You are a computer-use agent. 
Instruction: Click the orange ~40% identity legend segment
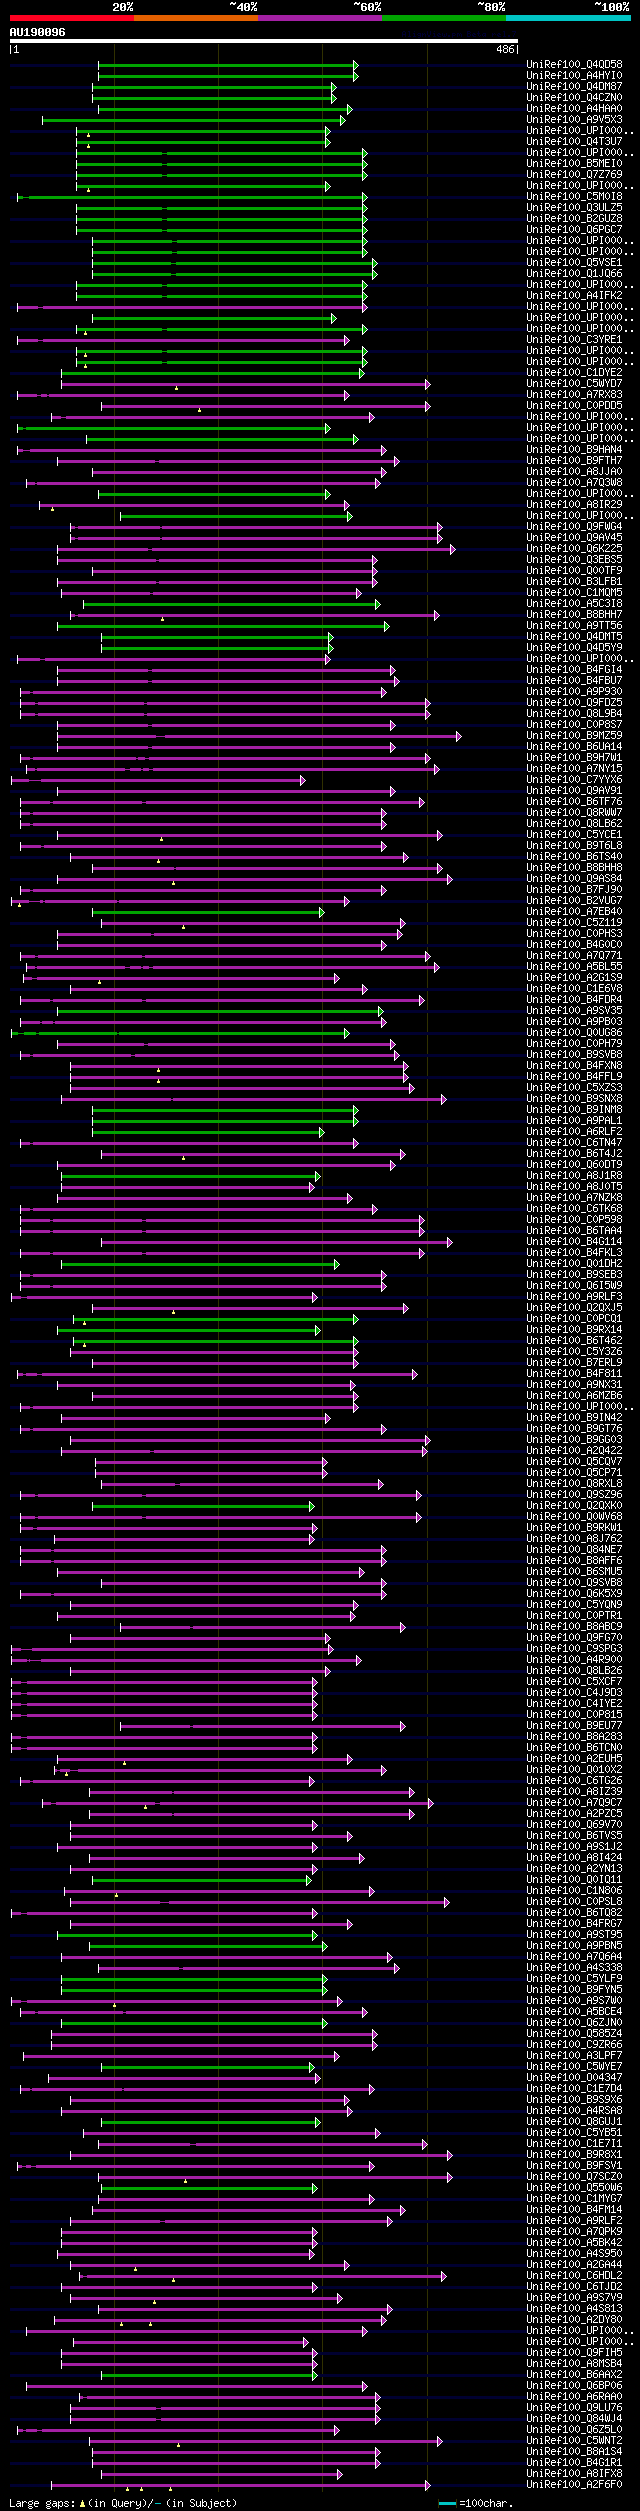click(x=196, y=18)
